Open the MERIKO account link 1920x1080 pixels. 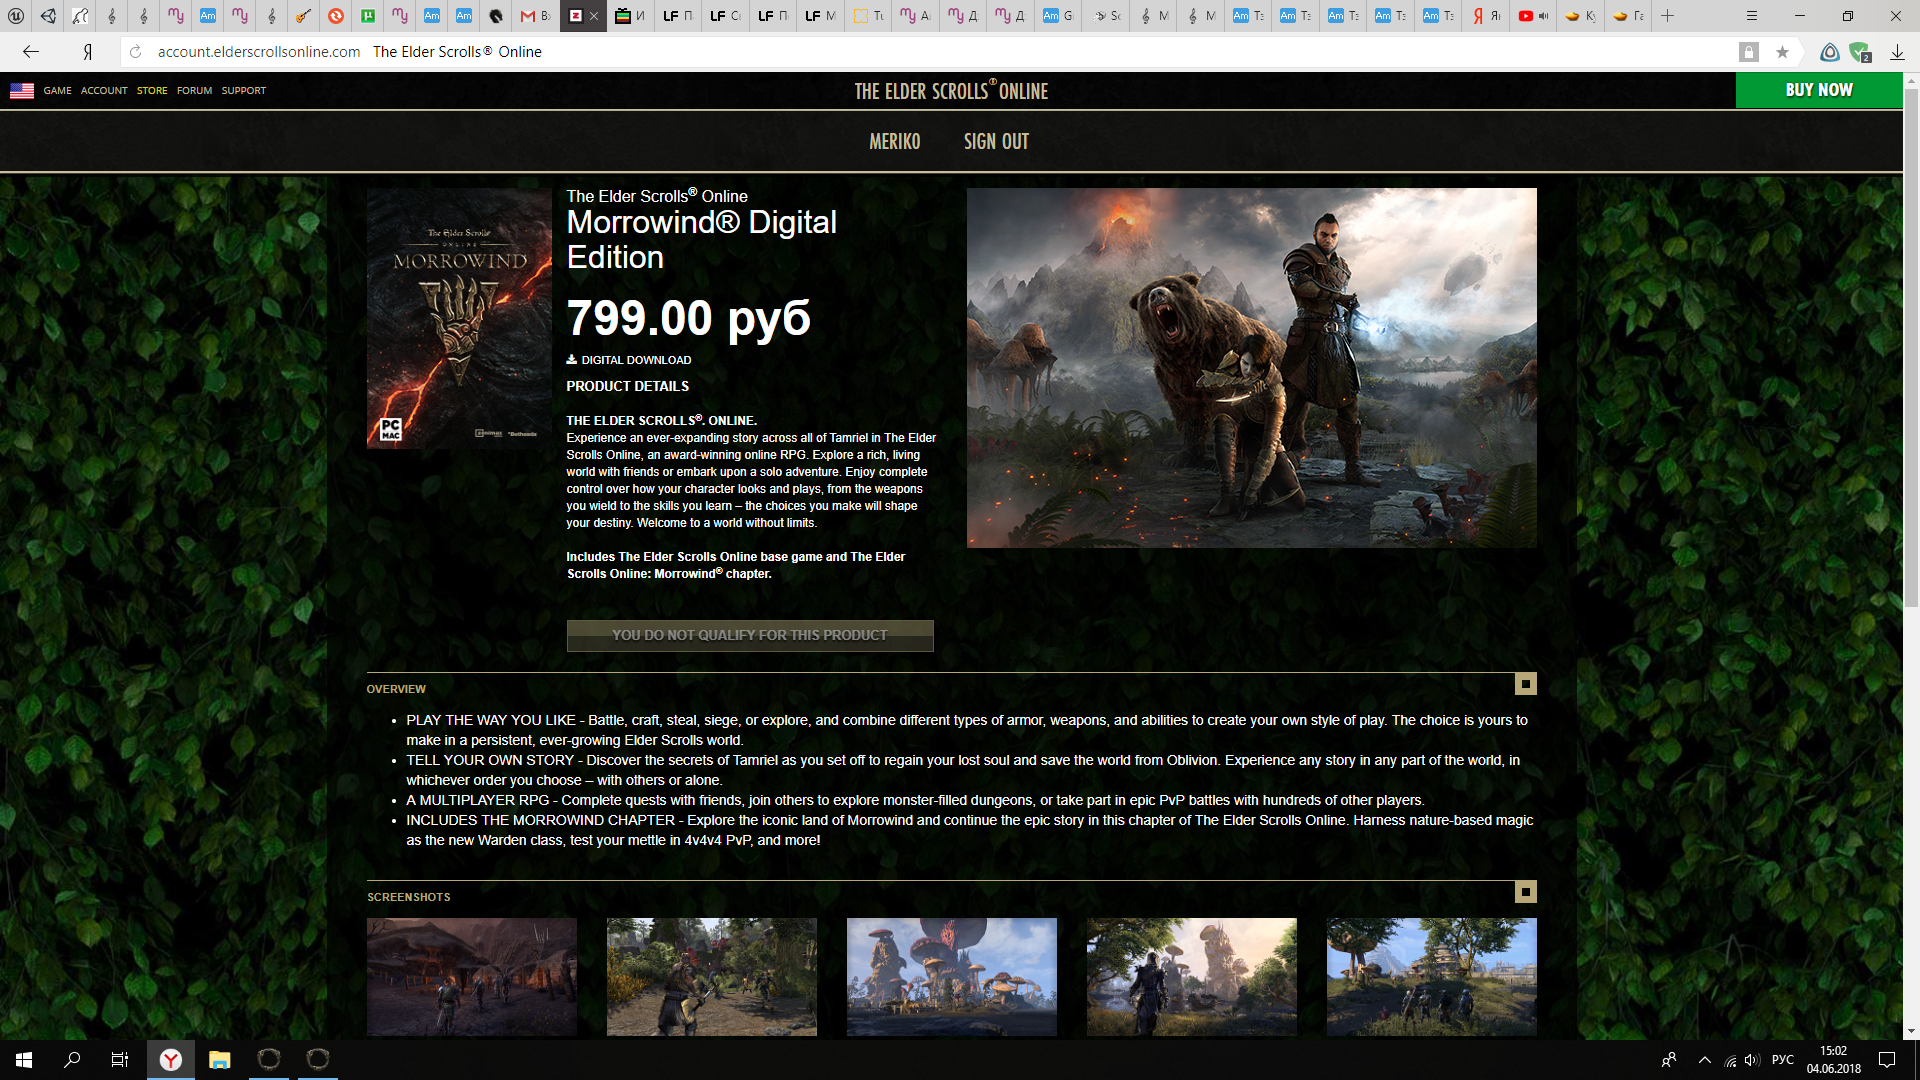click(x=894, y=142)
